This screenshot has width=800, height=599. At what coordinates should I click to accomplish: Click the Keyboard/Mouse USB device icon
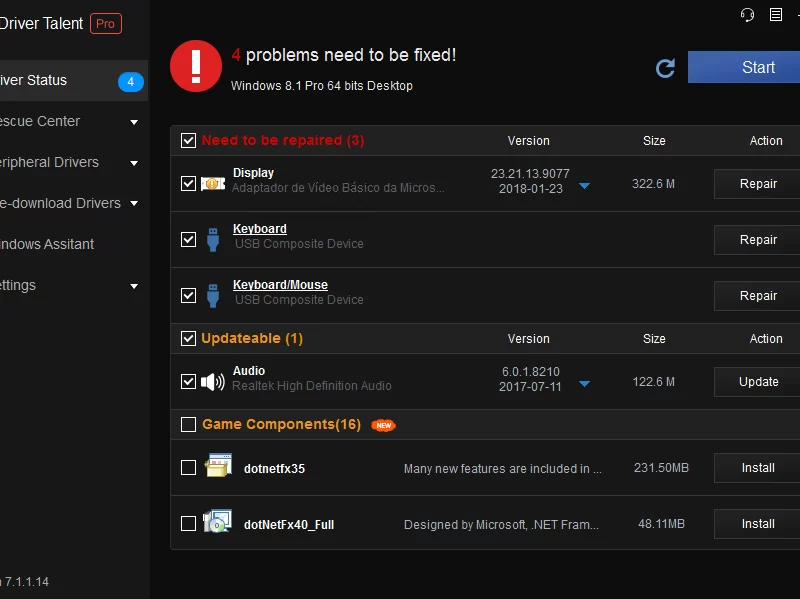[213, 295]
